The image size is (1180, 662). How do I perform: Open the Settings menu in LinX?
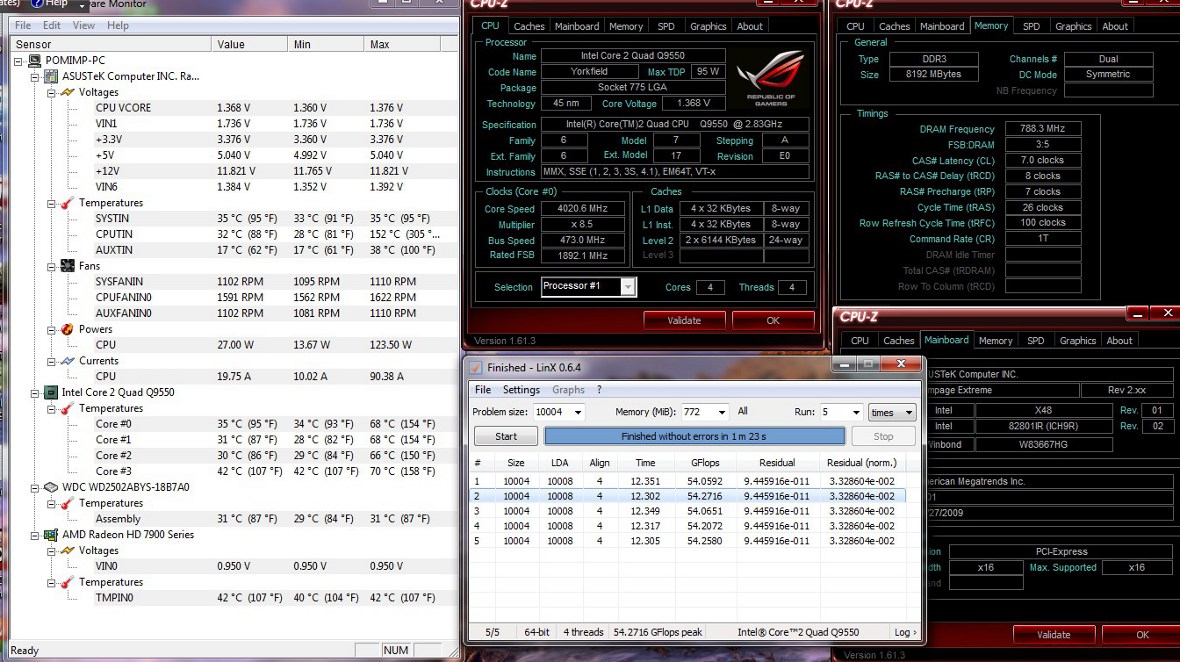pyautogui.click(x=521, y=390)
